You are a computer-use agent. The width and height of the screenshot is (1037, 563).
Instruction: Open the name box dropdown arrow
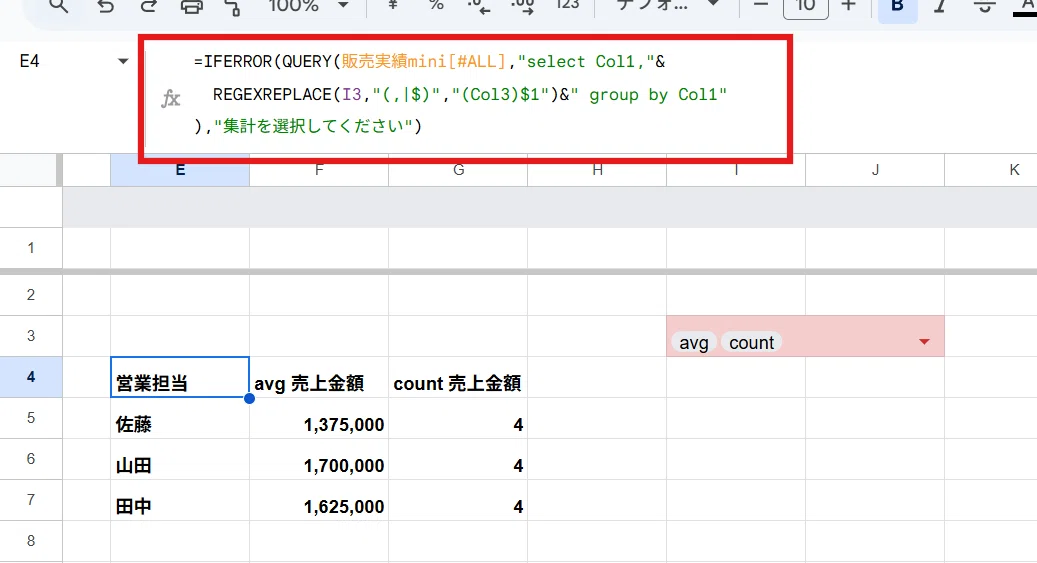point(123,62)
